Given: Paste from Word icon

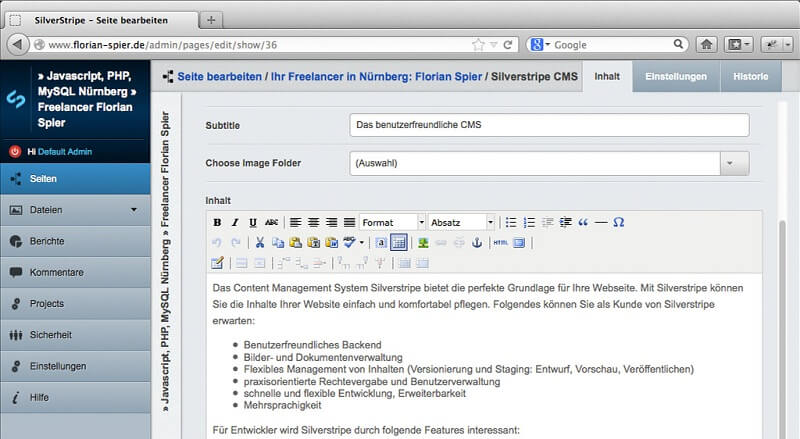Looking at the screenshot, I should coord(332,242).
